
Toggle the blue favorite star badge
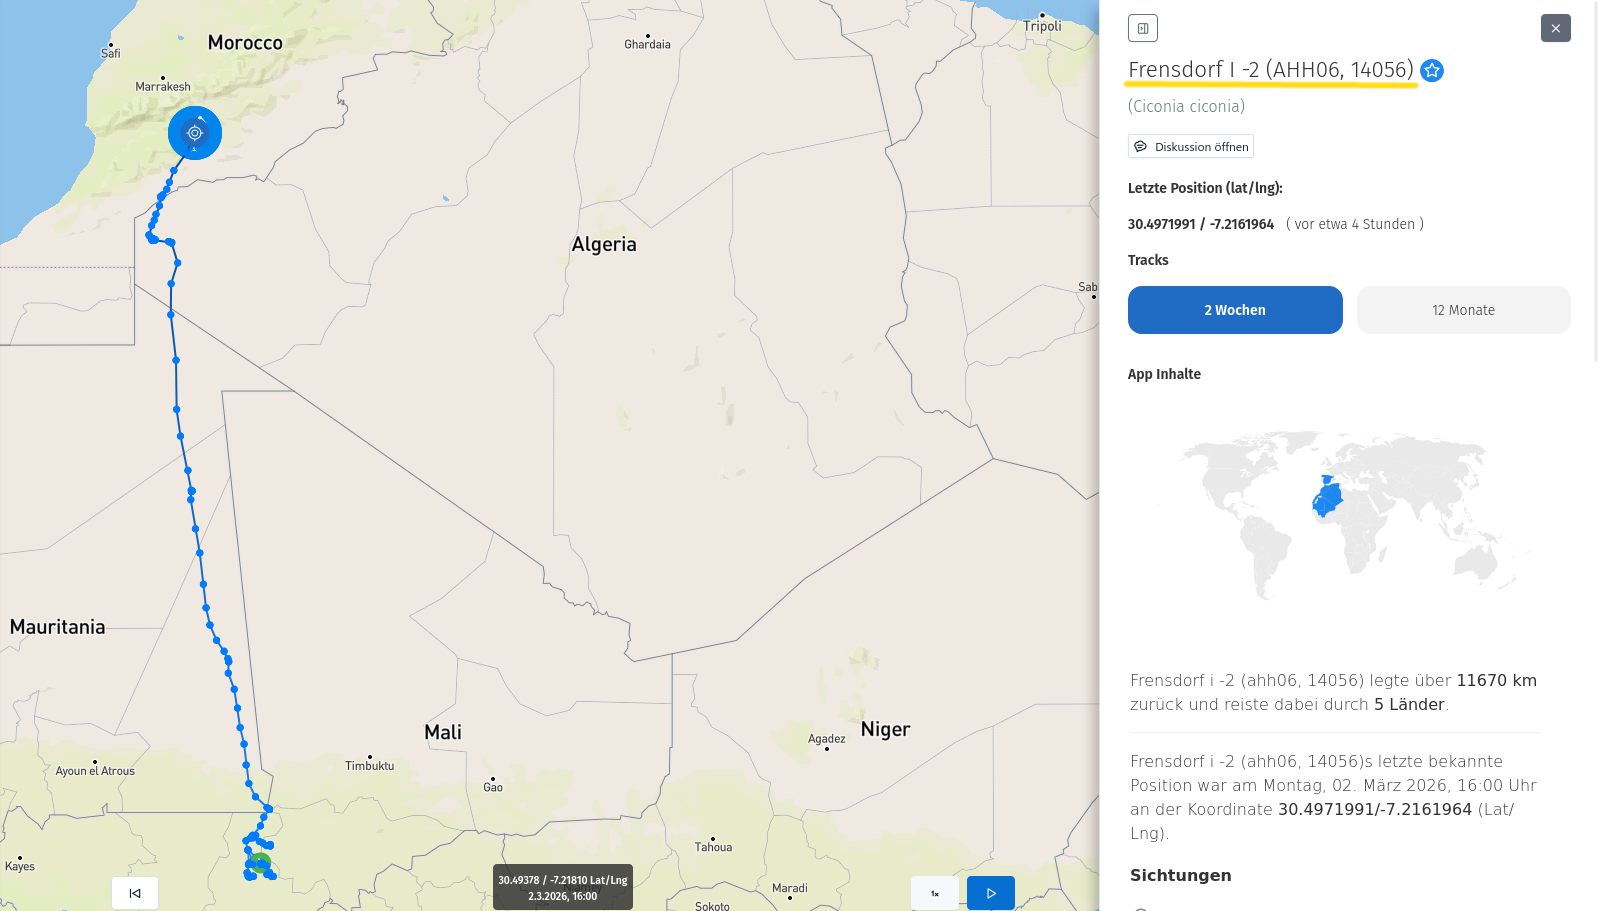click(x=1432, y=71)
